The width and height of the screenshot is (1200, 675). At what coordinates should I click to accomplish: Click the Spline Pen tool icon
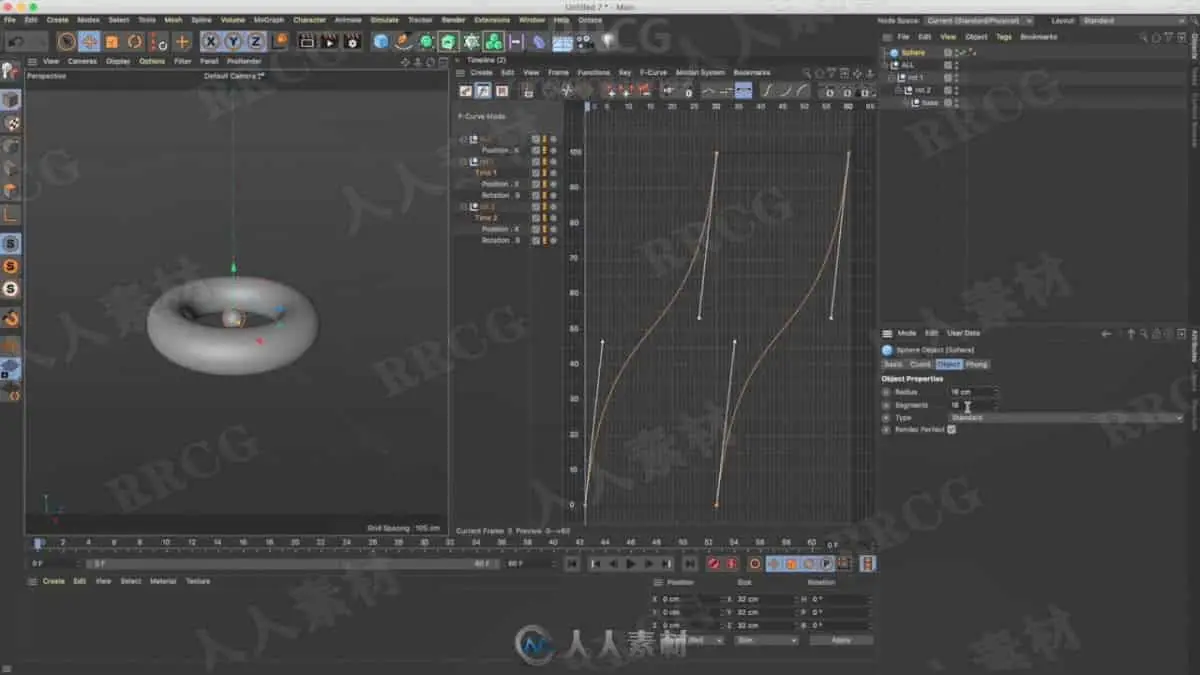click(403, 42)
